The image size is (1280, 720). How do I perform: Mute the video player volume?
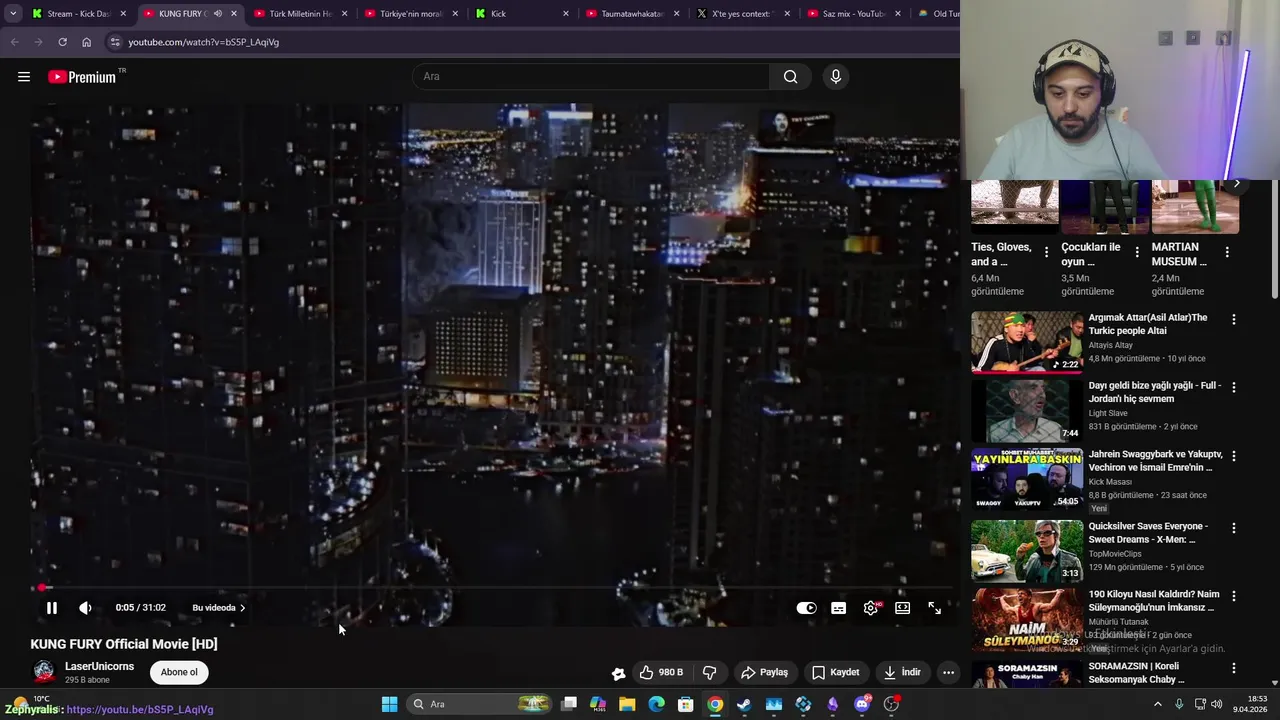pos(86,608)
